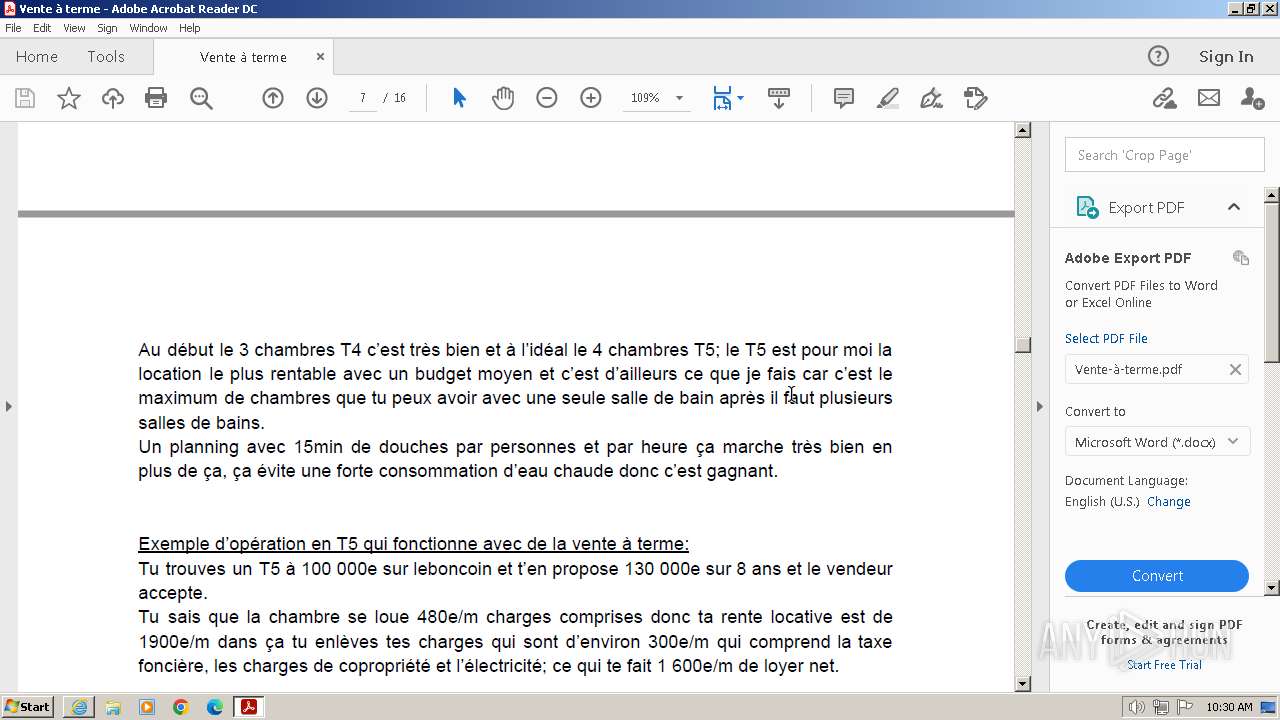1280x720 pixels.
Task: Click the document vertical scrollbar thumb
Action: pyautogui.click(x=1023, y=345)
